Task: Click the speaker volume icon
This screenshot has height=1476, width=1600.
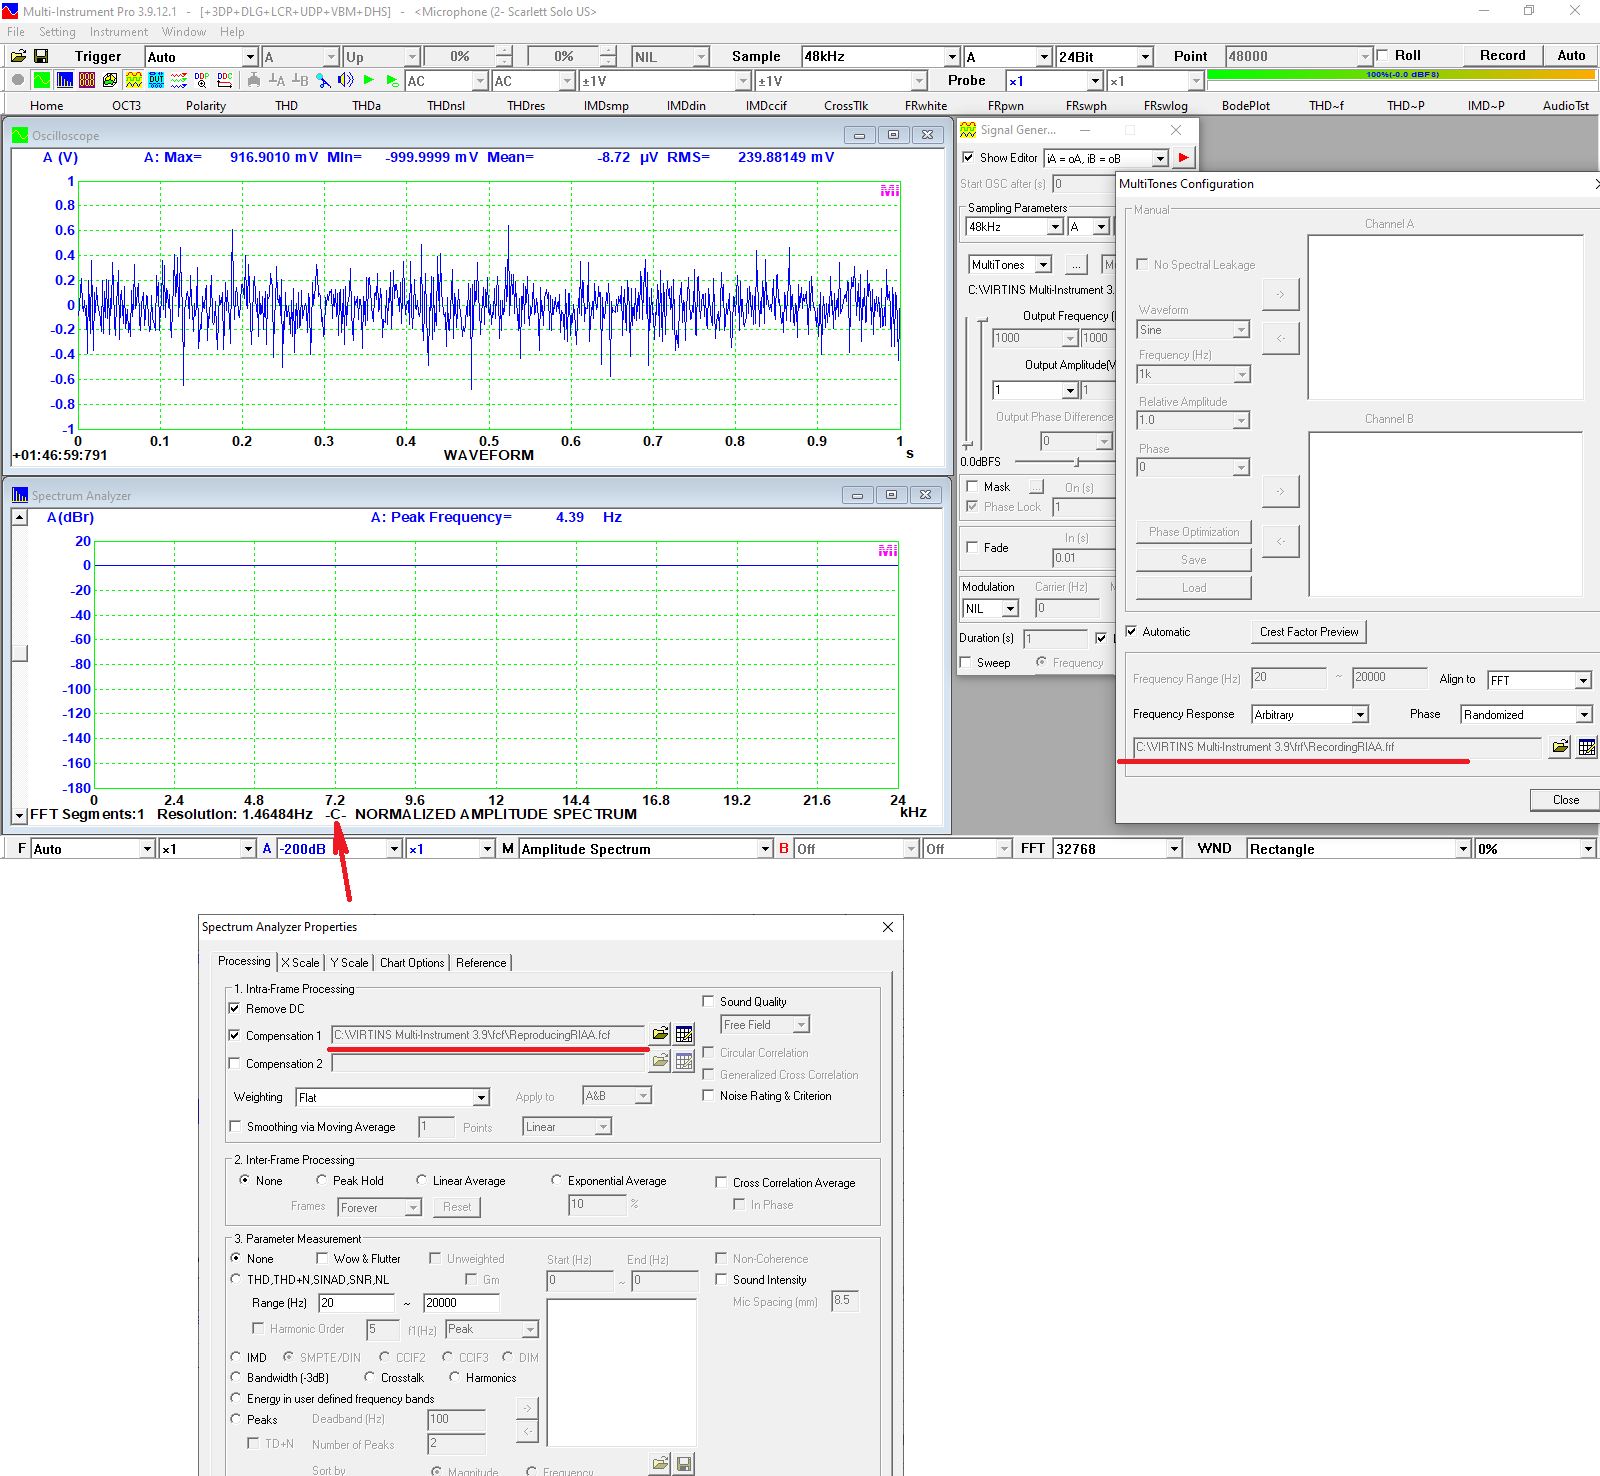Action: click(x=345, y=81)
